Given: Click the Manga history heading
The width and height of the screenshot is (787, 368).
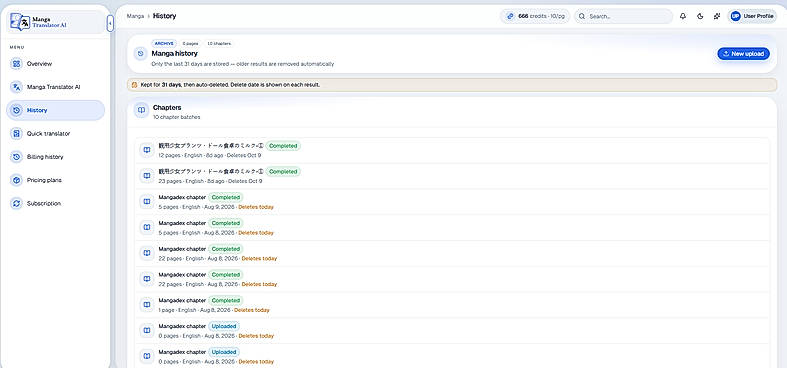Looking at the screenshot, I should coord(175,53).
